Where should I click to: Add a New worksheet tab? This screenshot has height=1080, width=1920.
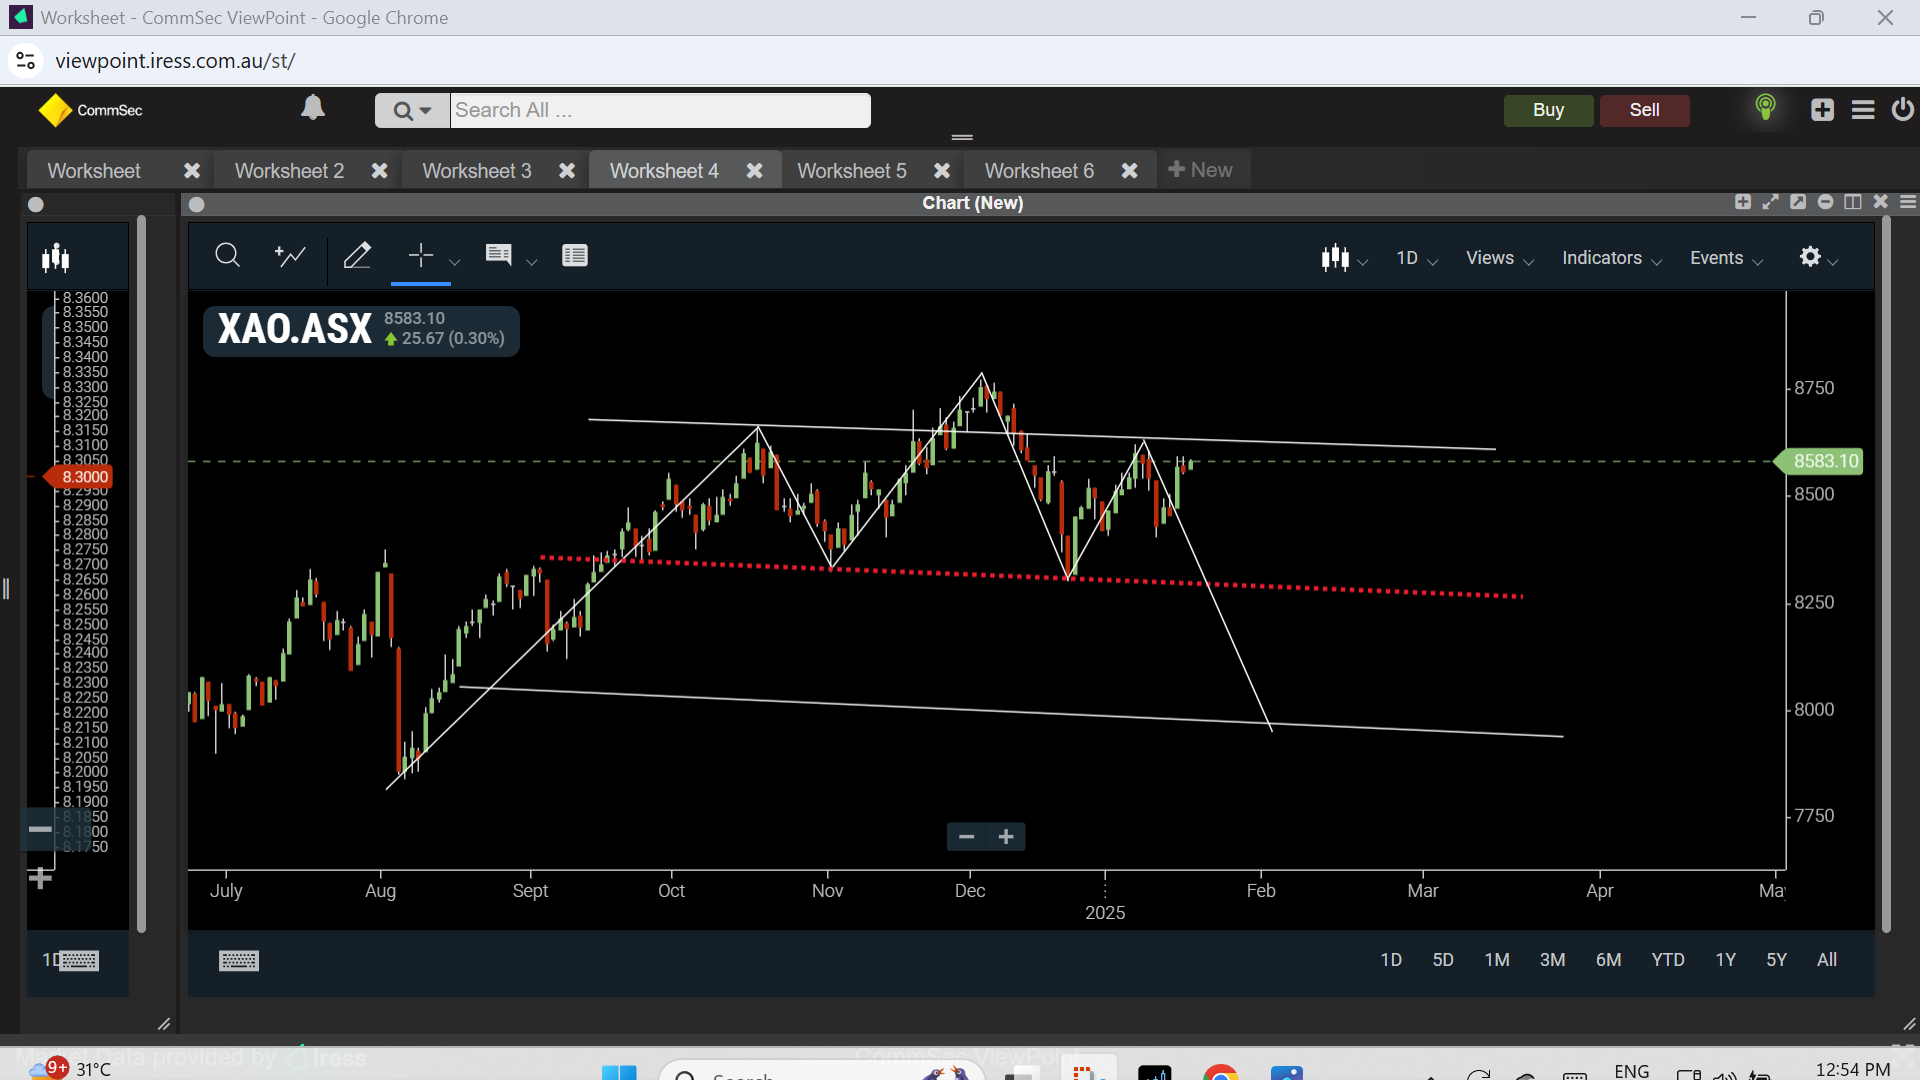1200,170
